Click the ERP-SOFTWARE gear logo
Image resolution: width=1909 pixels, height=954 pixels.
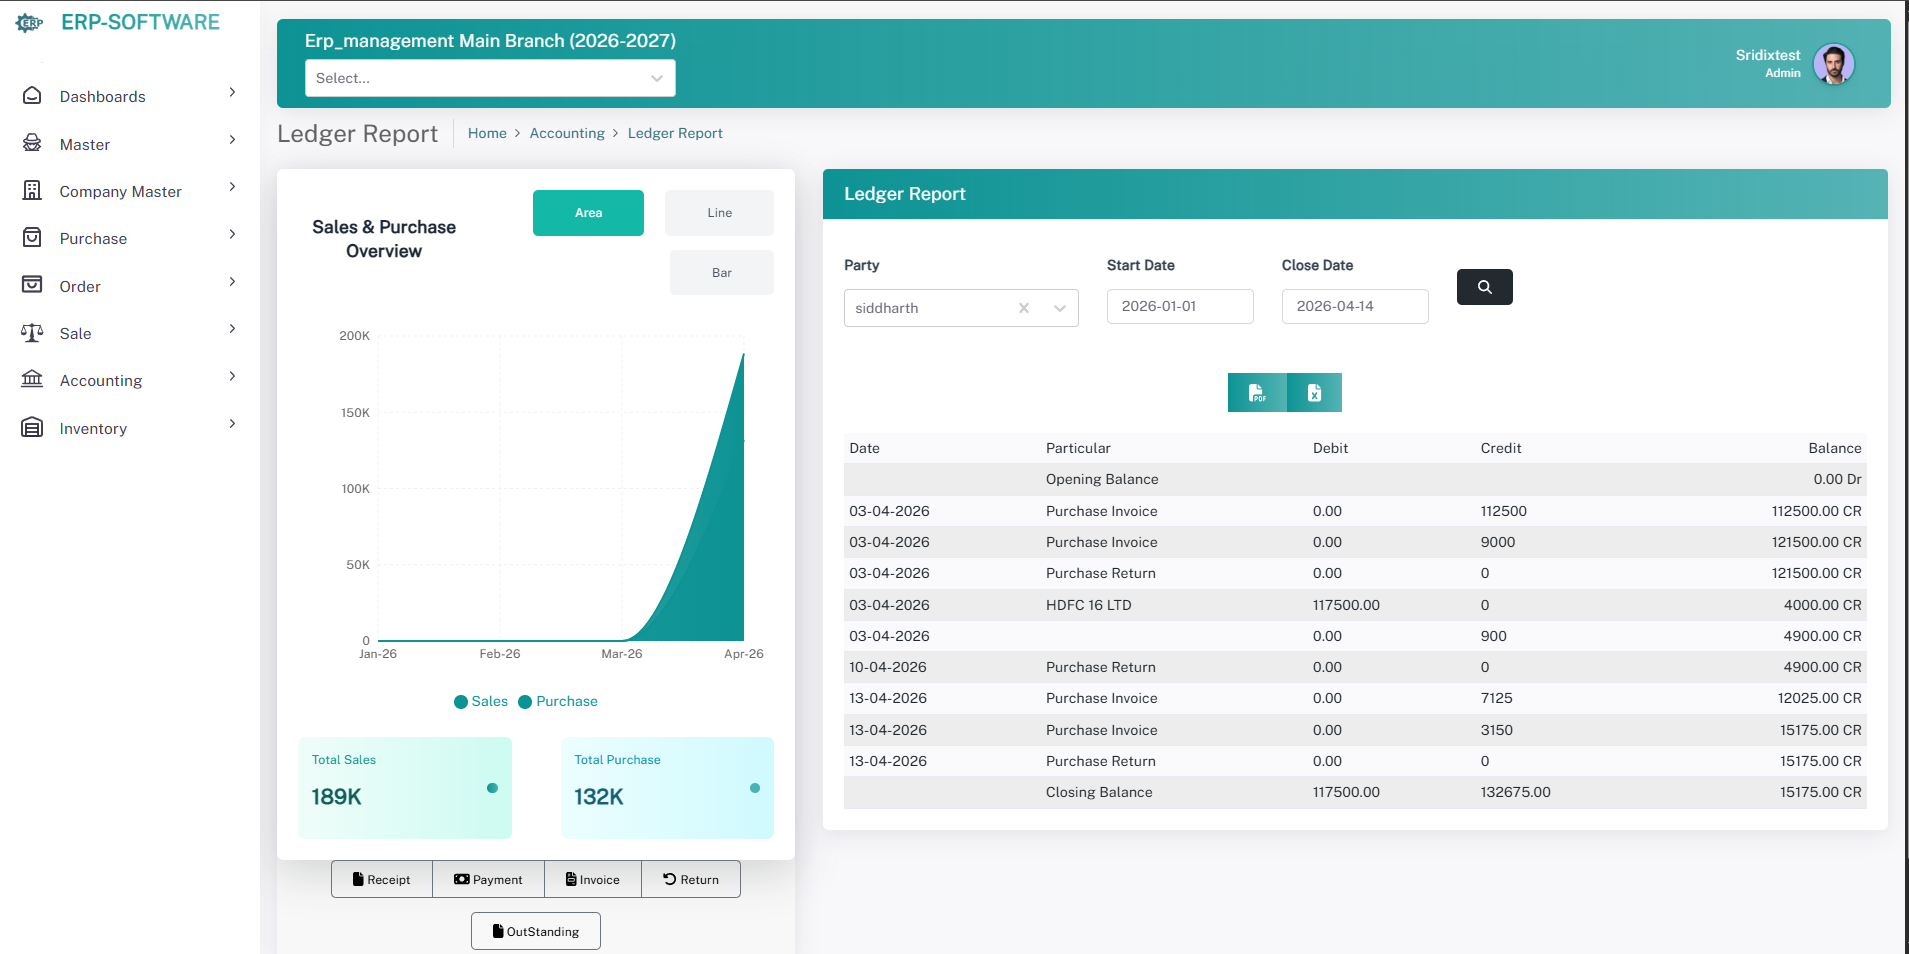click(30, 23)
